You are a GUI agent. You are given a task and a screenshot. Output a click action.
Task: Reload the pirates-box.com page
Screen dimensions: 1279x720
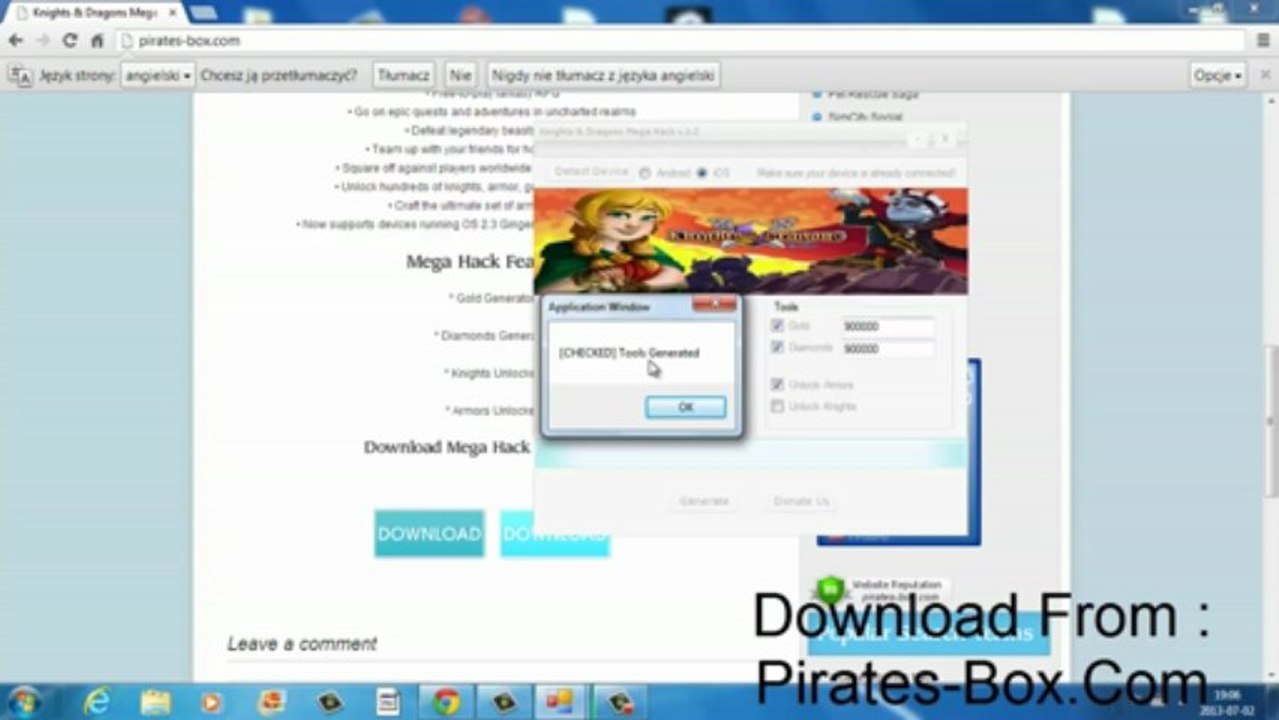tap(70, 41)
